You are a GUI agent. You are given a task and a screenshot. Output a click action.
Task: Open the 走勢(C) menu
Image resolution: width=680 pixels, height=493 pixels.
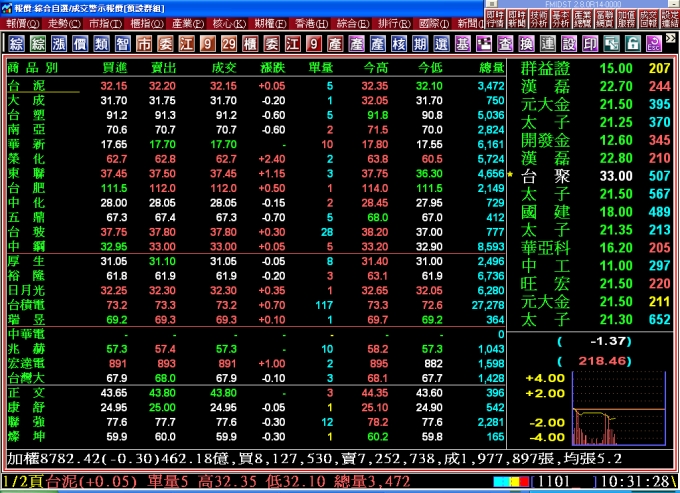pos(64,23)
